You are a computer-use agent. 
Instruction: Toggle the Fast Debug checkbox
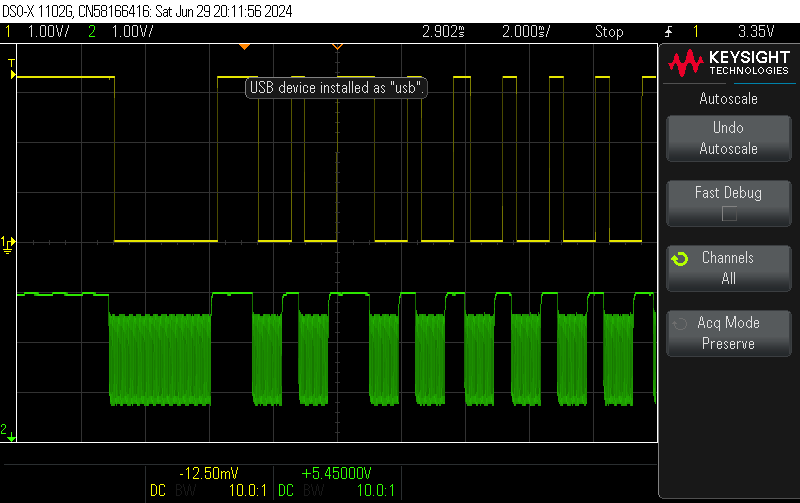pos(729,213)
